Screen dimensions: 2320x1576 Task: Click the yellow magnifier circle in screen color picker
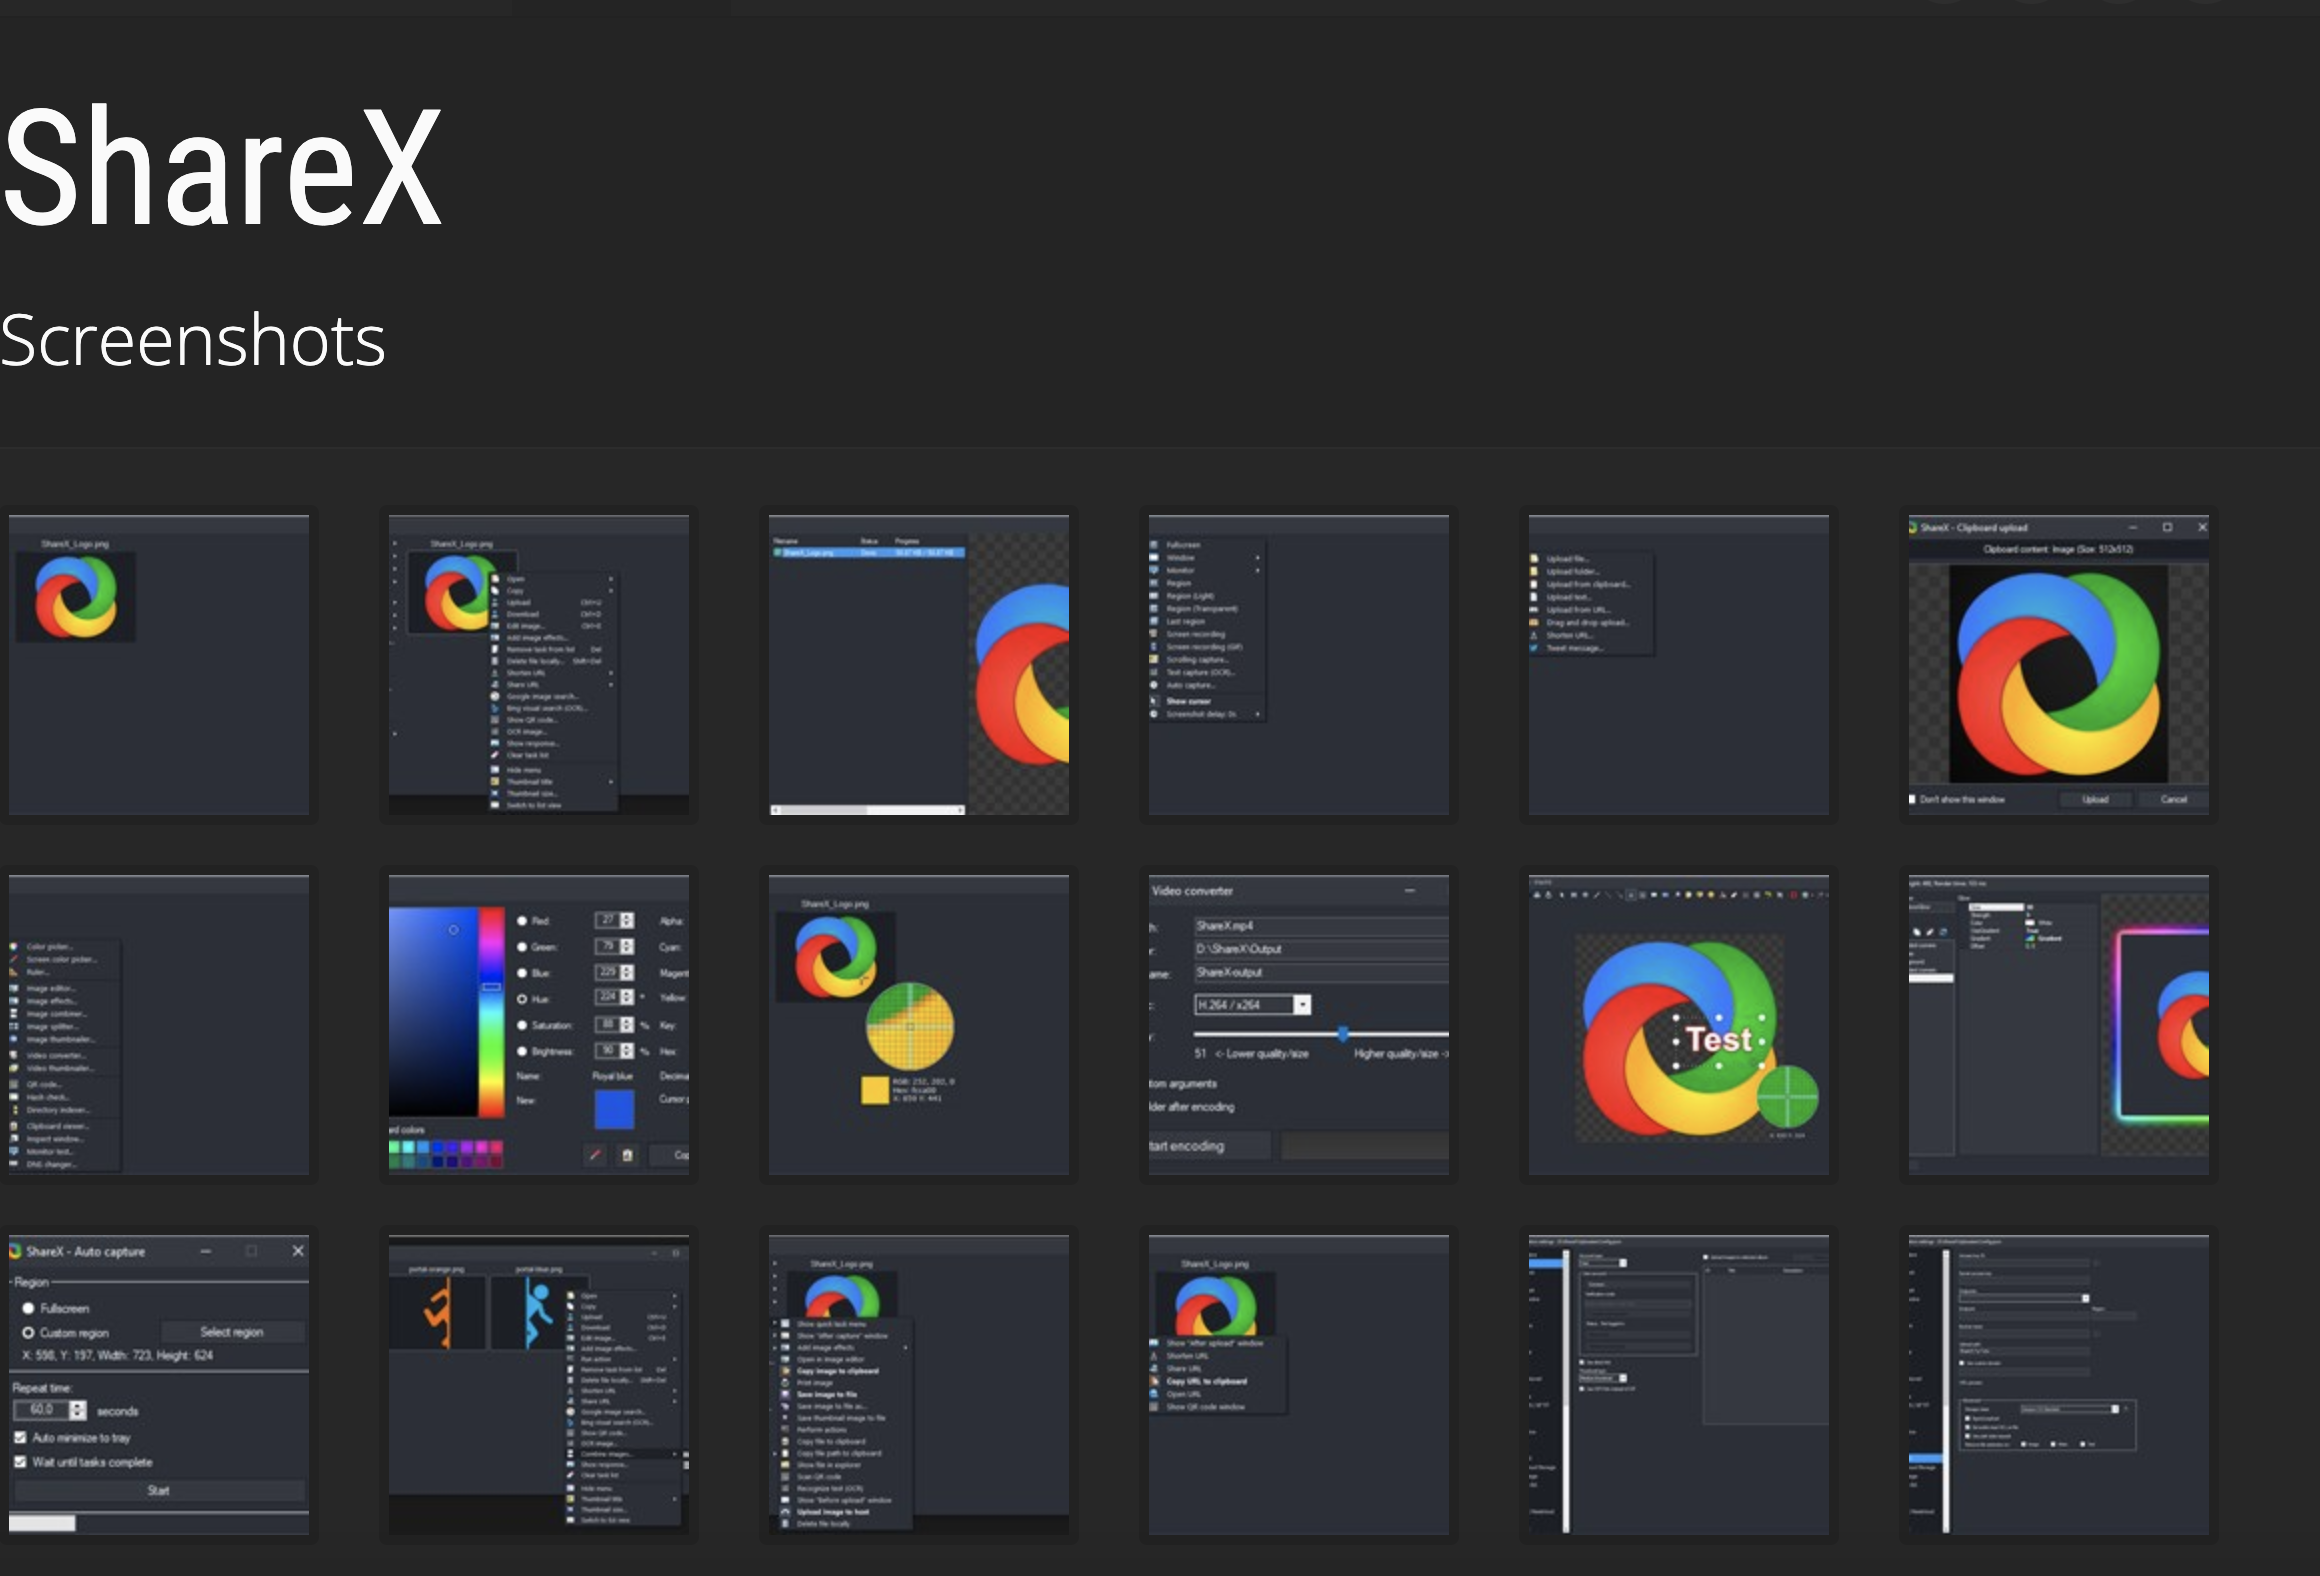[910, 1026]
